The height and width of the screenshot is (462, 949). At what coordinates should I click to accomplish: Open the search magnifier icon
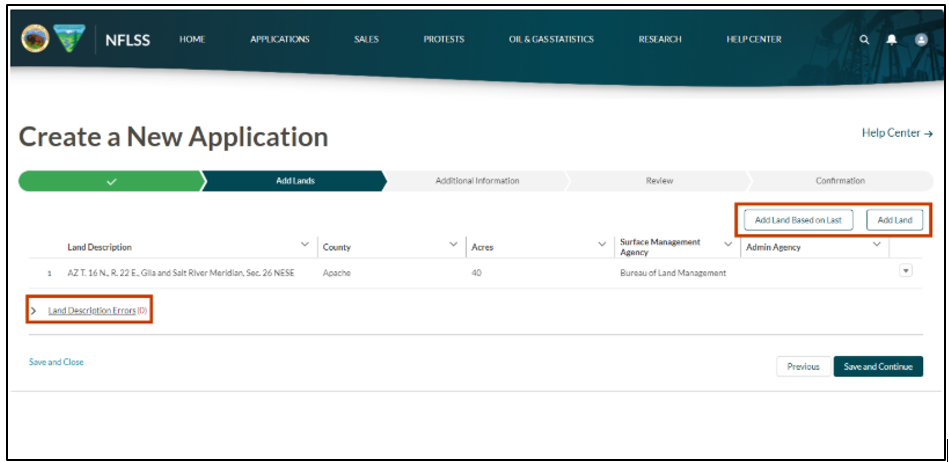[864, 39]
